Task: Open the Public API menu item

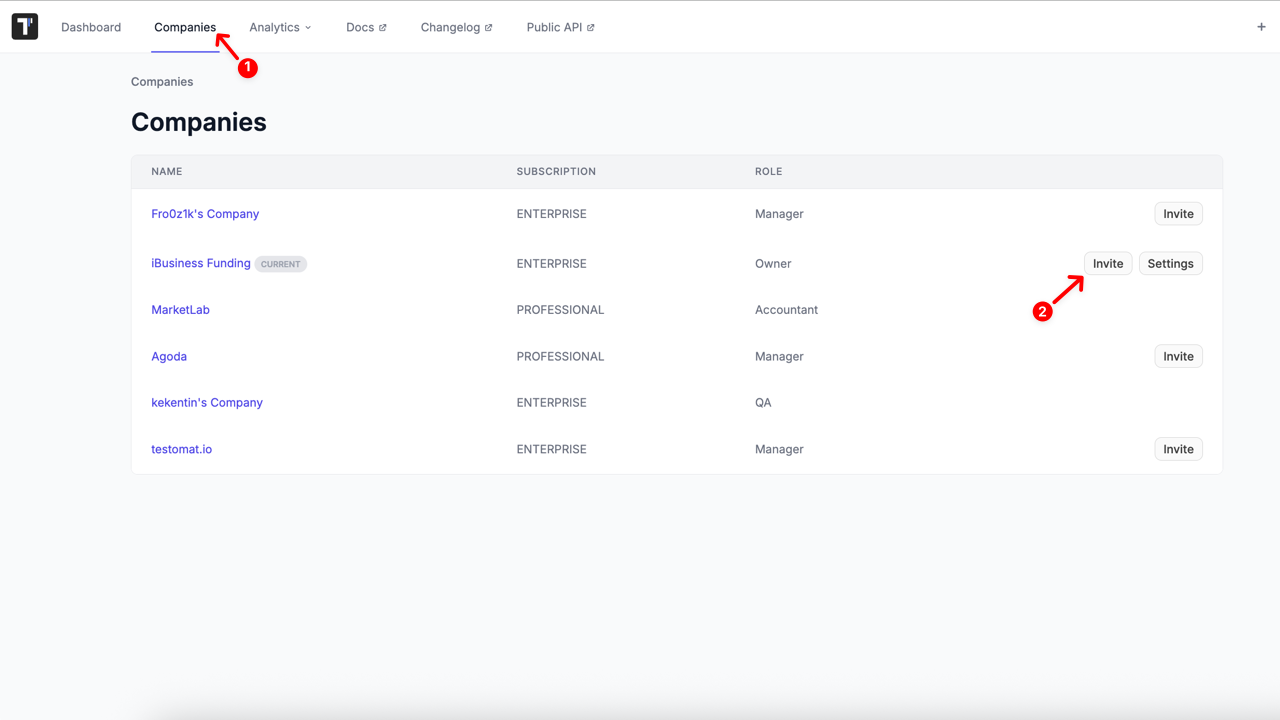Action: click(554, 27)
